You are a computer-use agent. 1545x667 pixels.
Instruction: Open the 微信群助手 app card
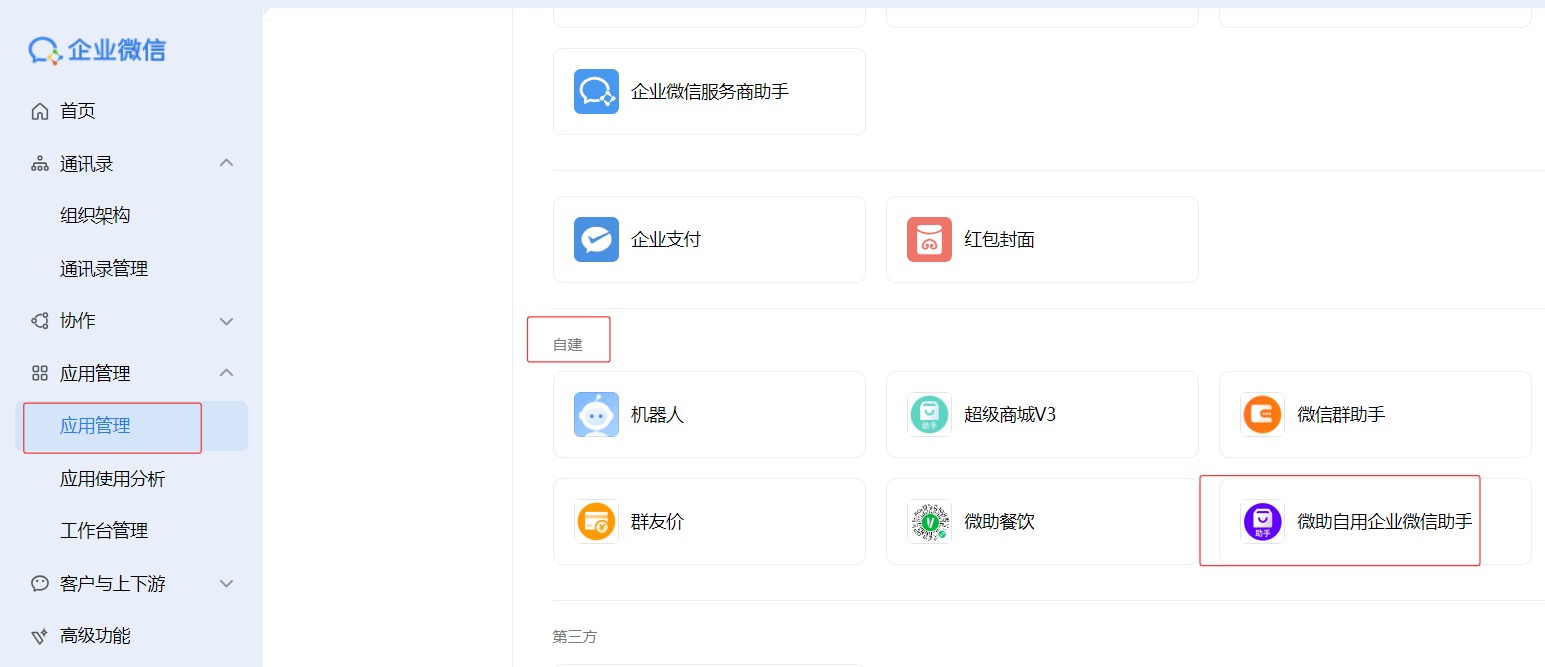click(1375, 414)
